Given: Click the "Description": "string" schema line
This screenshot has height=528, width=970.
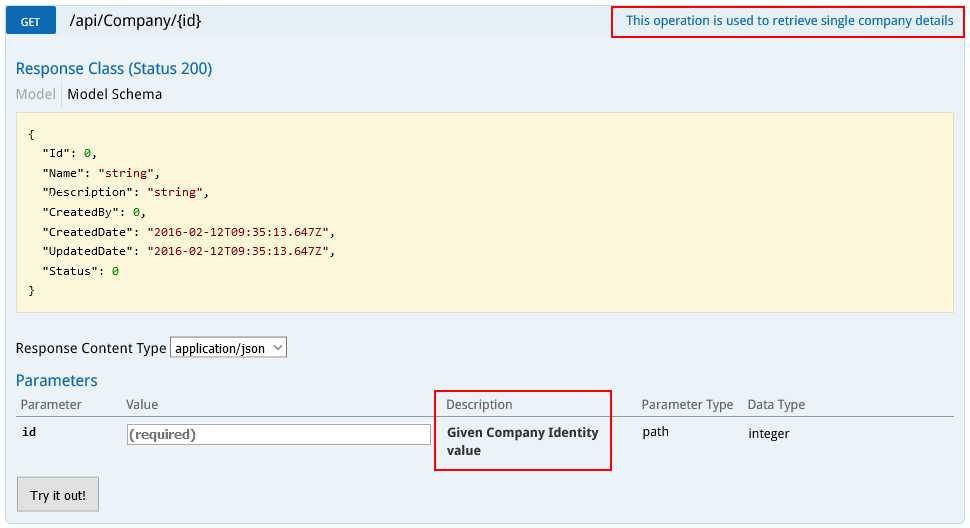Looking at the screenshot, I should (x=126, y=192).
